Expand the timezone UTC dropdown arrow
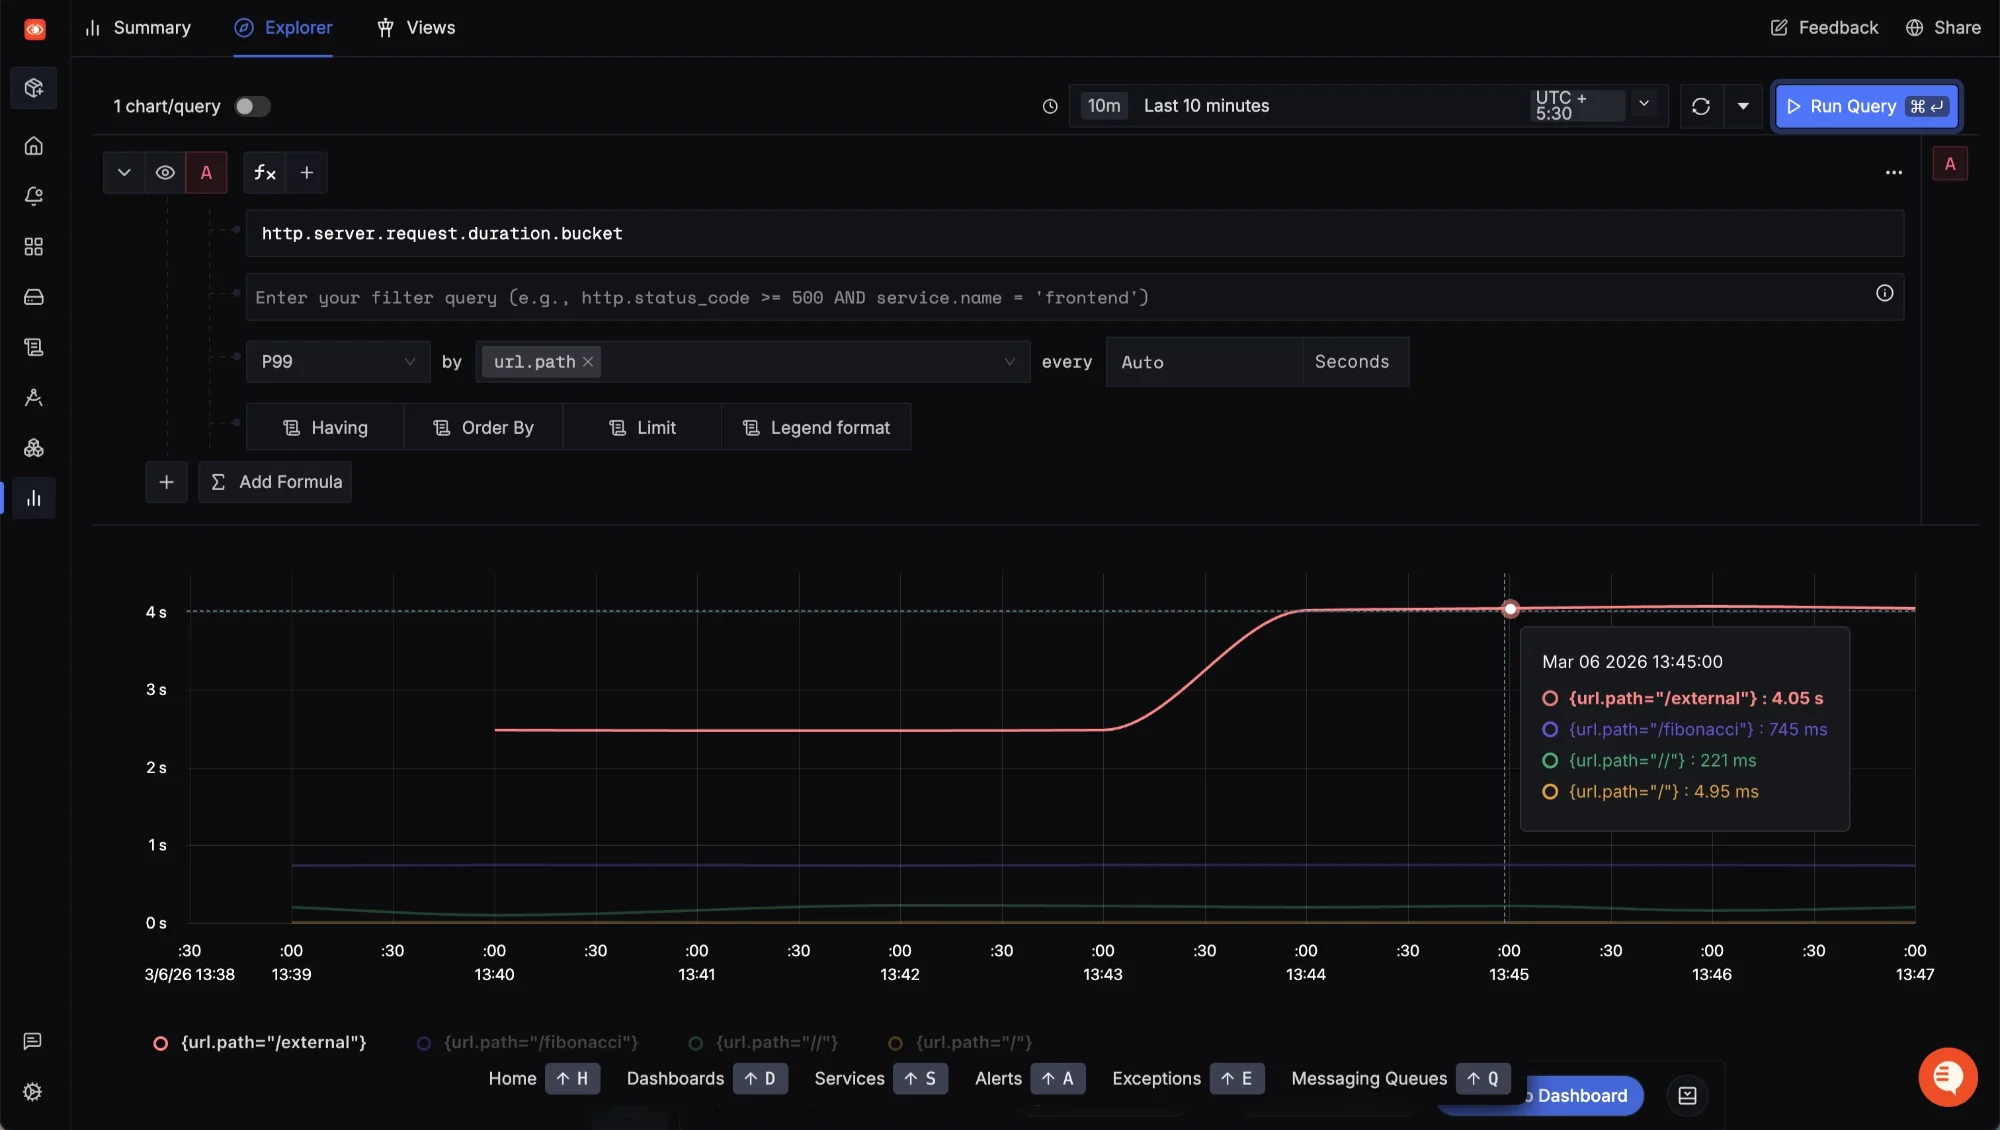 pyautogui.click(x=1643, y=104)
